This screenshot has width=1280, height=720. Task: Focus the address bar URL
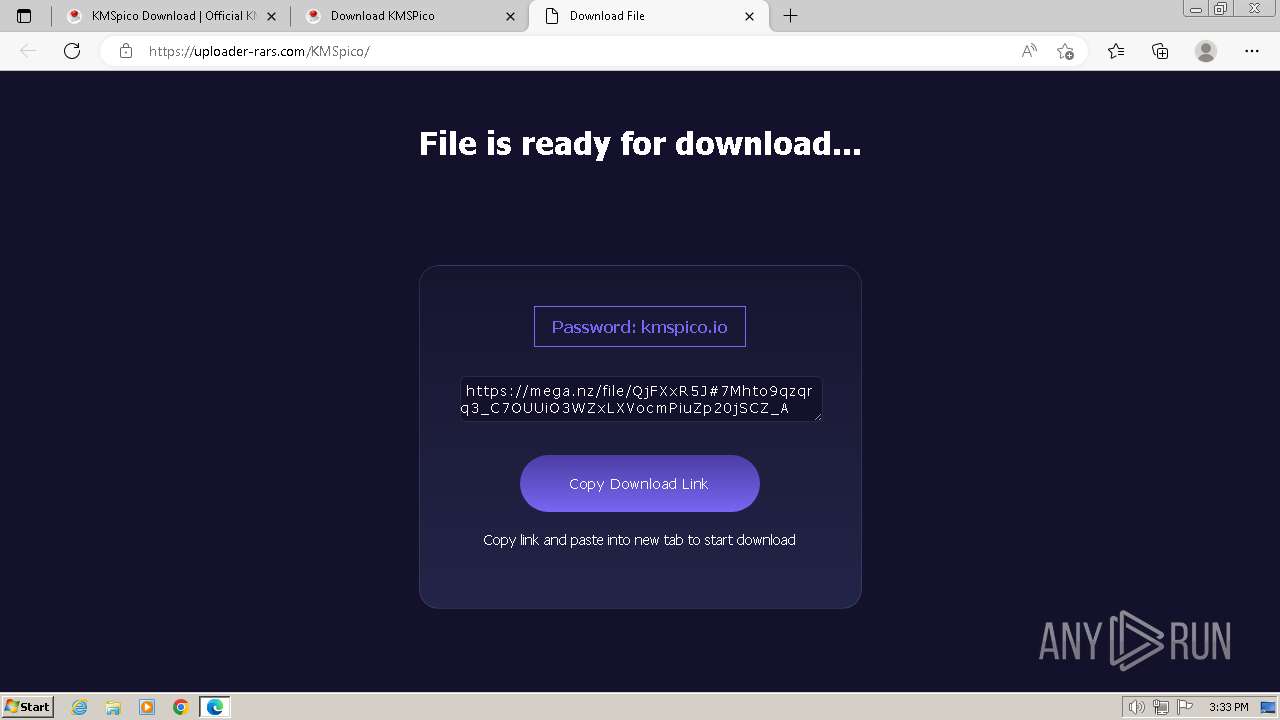coord(259,51)
